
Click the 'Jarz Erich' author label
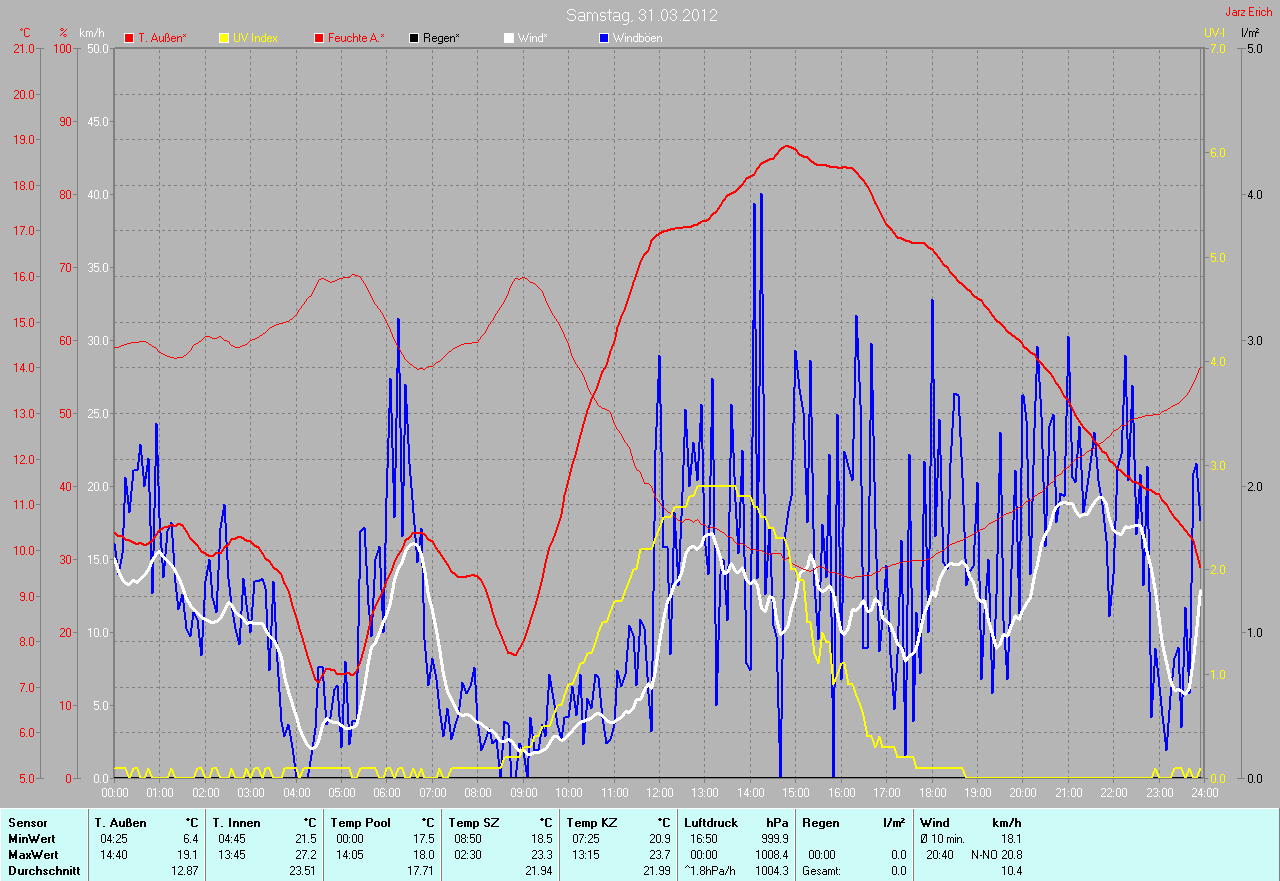click(1250, 12)
